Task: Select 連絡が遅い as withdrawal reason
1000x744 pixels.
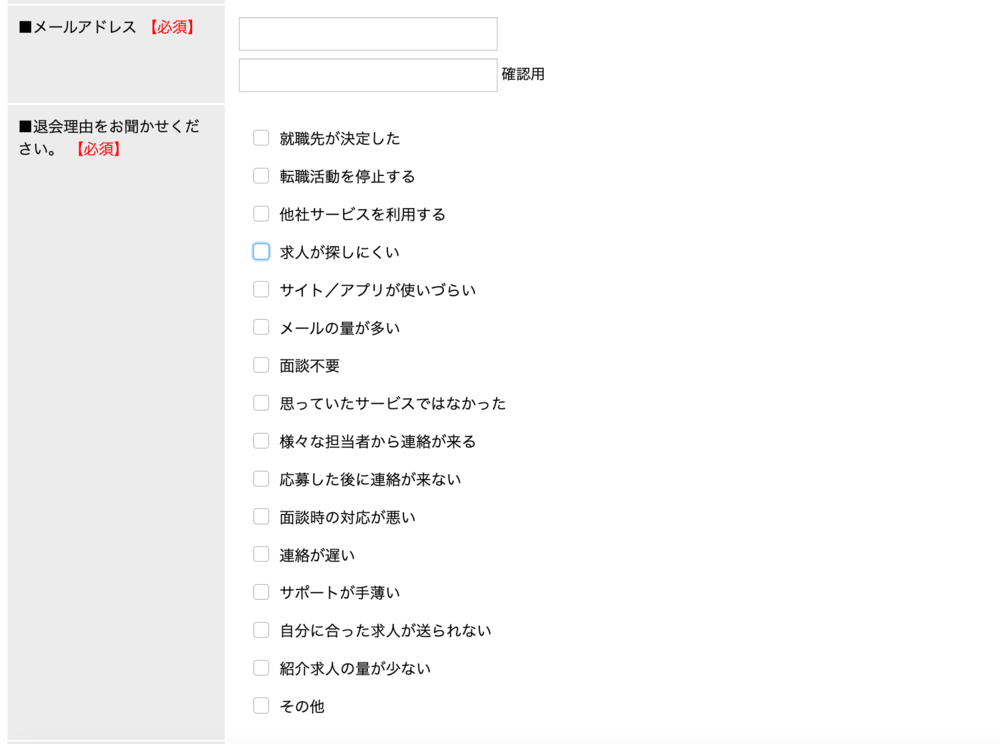Action: pos(261,554)
